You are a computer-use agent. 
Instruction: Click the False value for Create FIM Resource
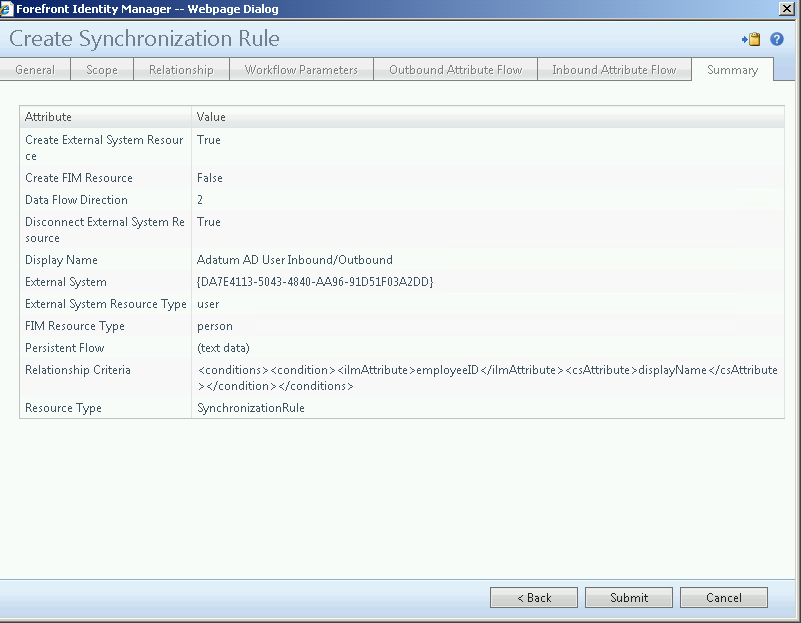click(210, 178)
